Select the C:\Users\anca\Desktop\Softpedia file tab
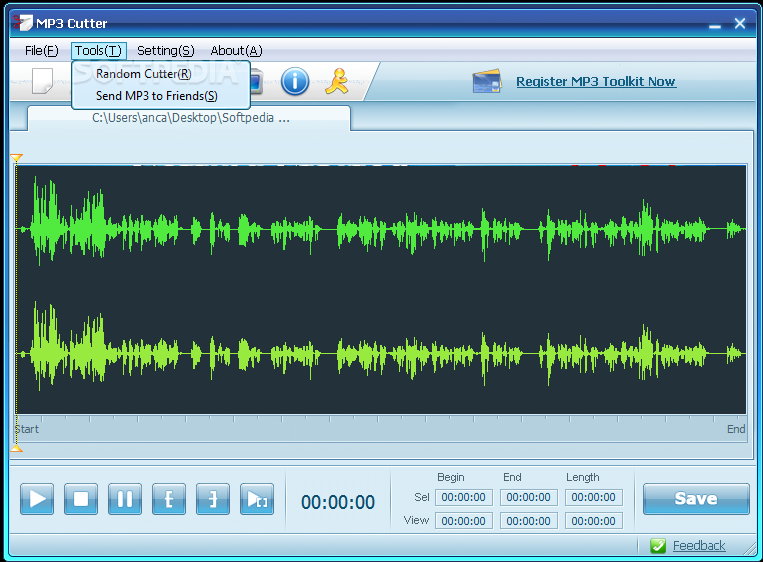Viewport: 763px width, 562px height. (x=189, y=118)
